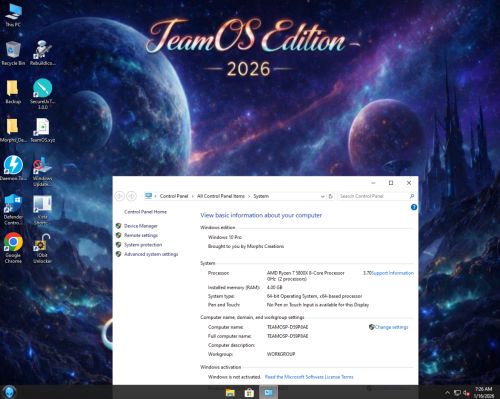Open File Explorer from the taskbar
The height and width of the screenshot is (399, 500).
click(230, 393)
